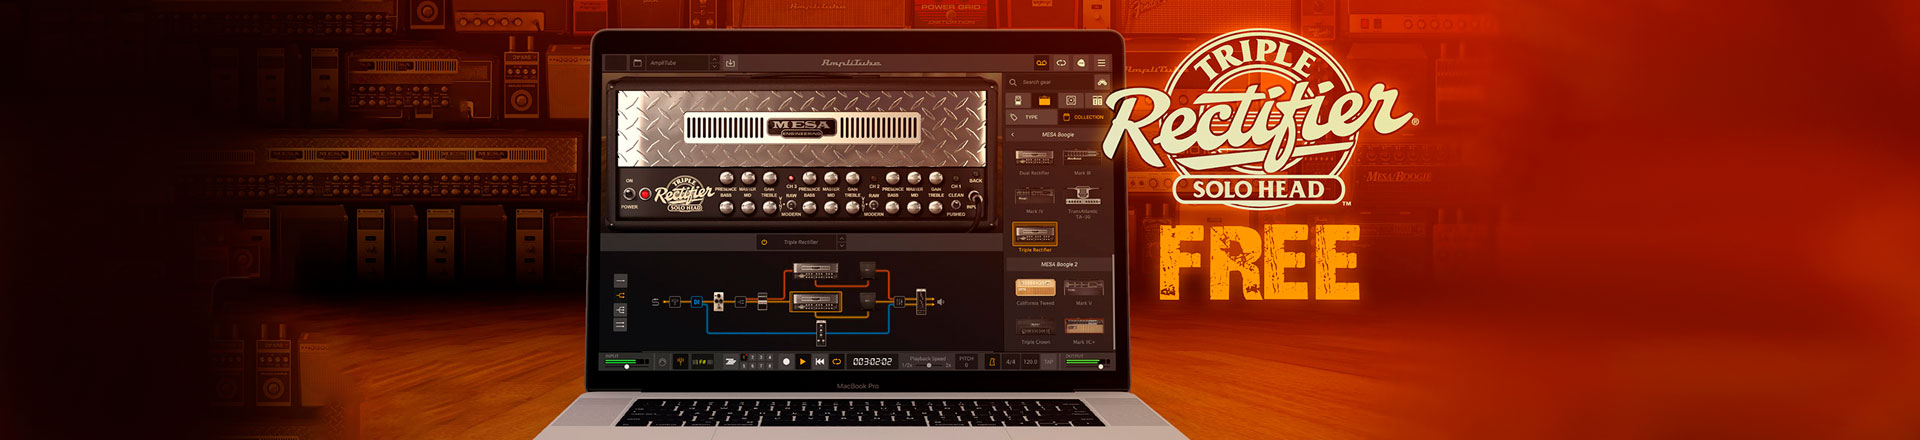This screenshot has width=1920, height=440.
Task: Click the 120.0 tempo value
Action: (1030, 362)
